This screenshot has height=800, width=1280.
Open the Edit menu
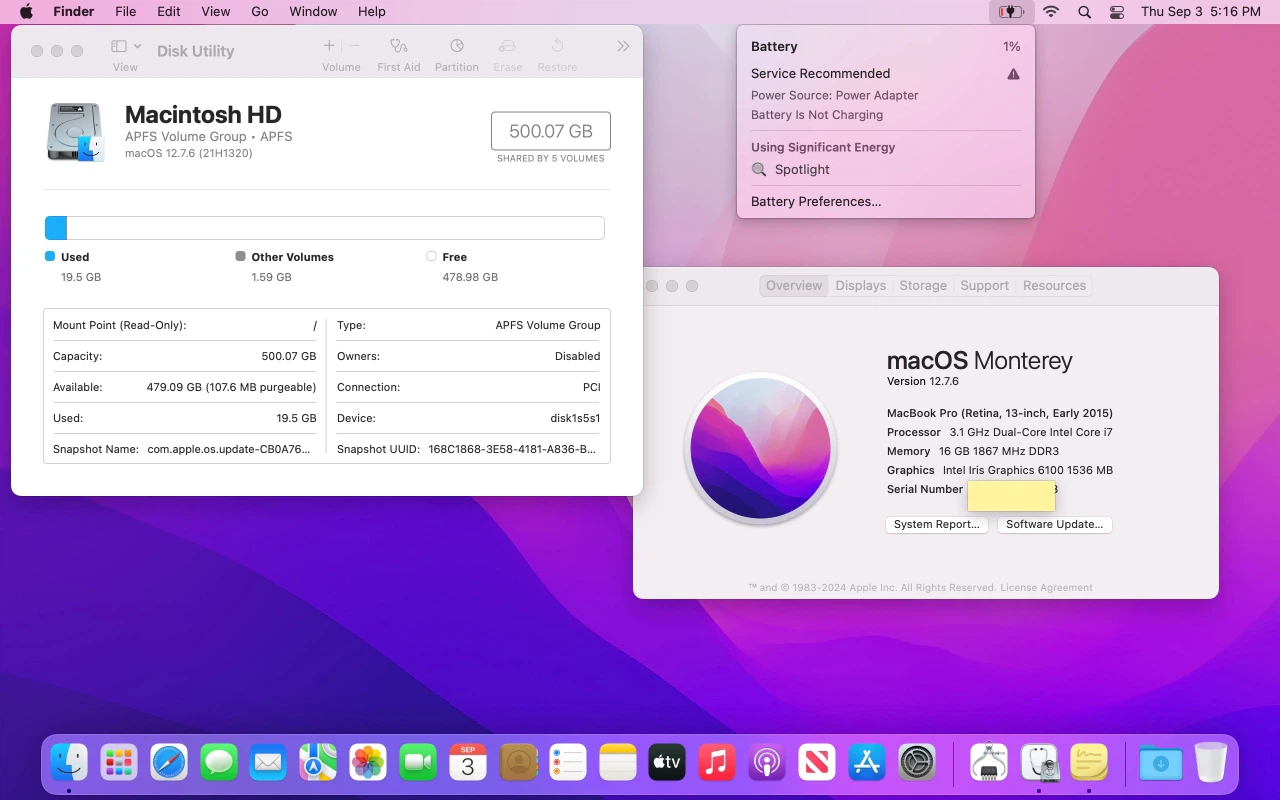169,12
